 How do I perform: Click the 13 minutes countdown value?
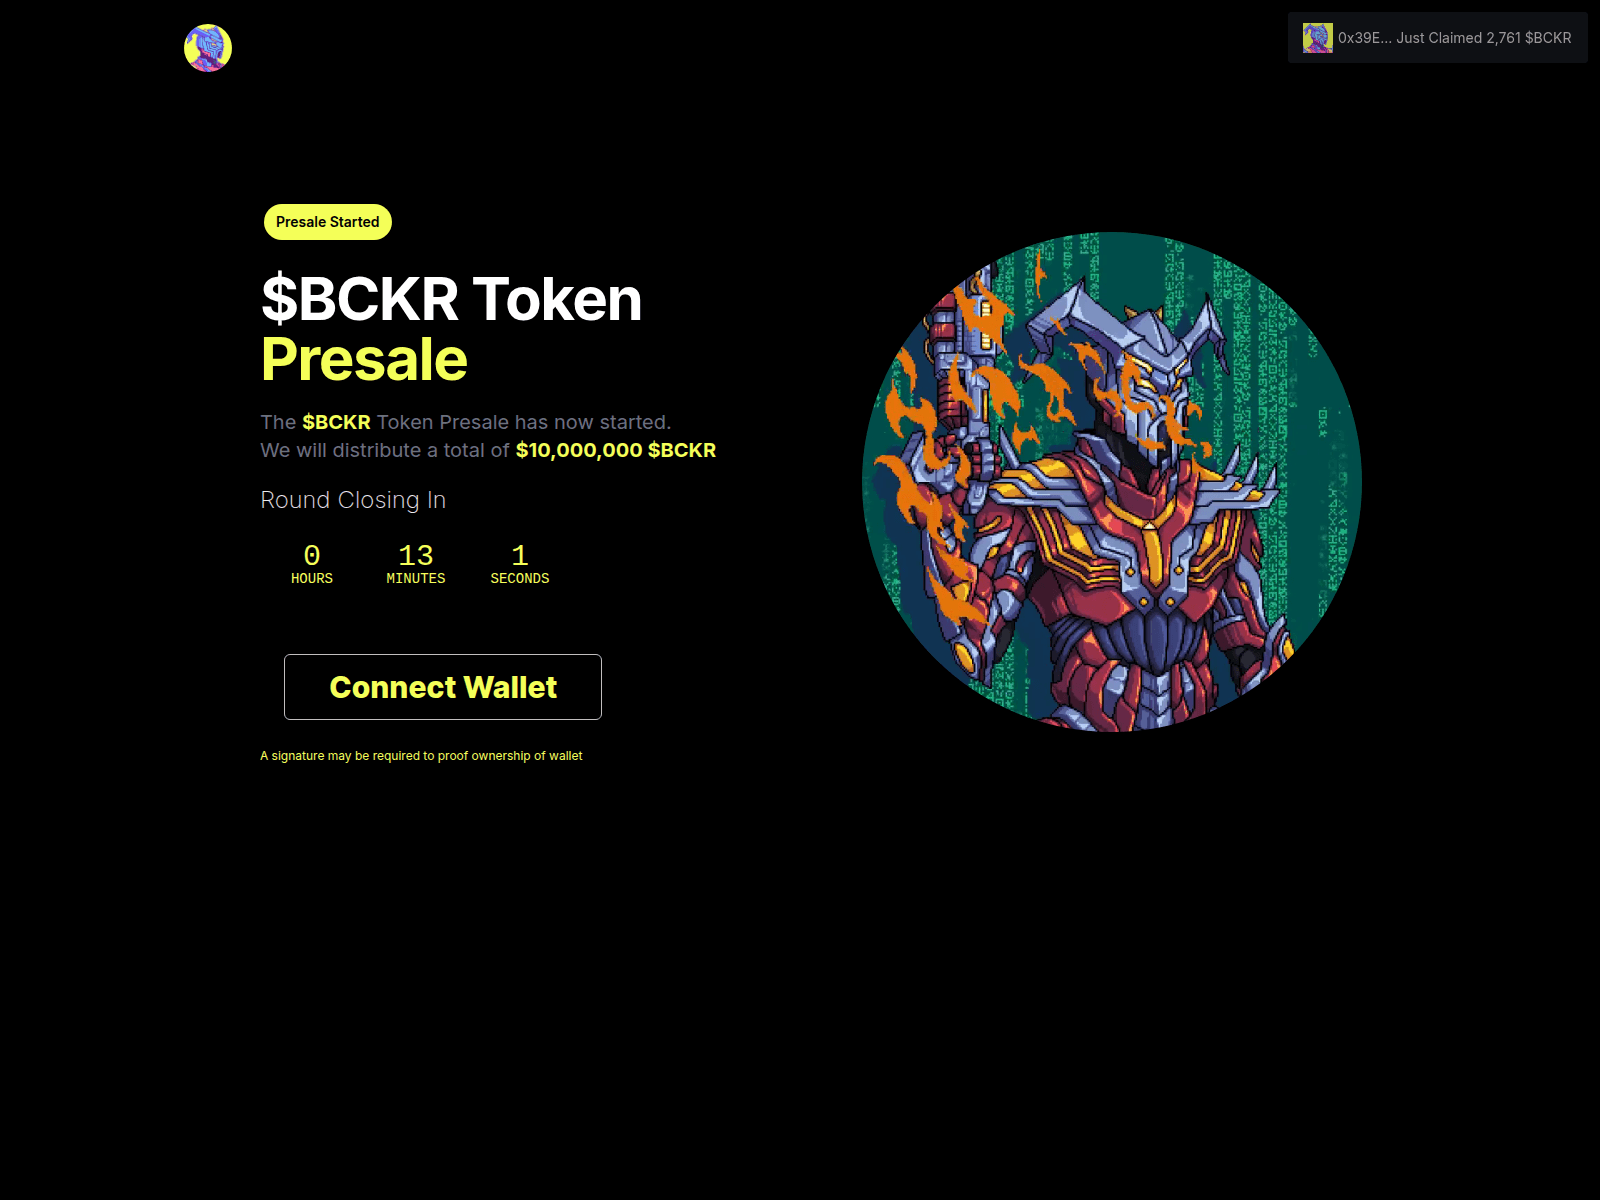[x=416, y=555]
